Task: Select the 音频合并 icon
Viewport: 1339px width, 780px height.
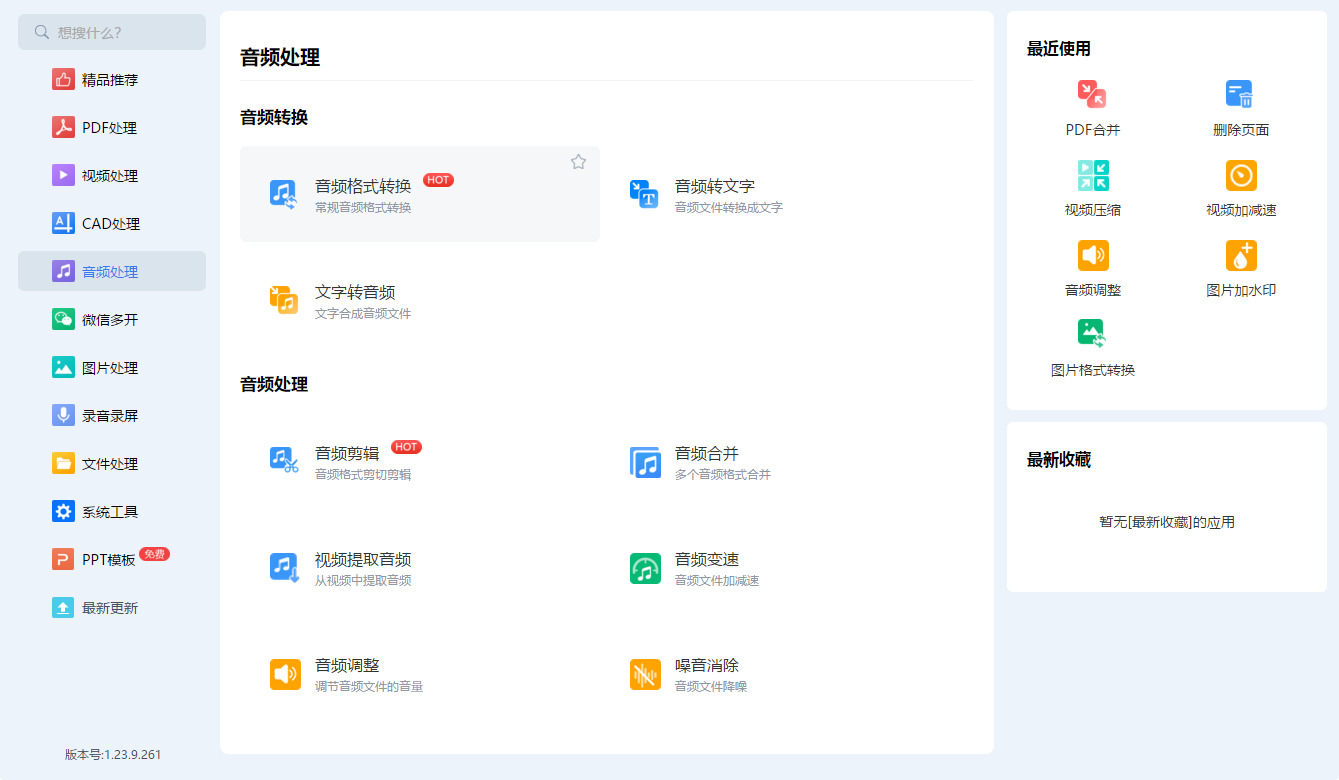Action: click(645, 461)
